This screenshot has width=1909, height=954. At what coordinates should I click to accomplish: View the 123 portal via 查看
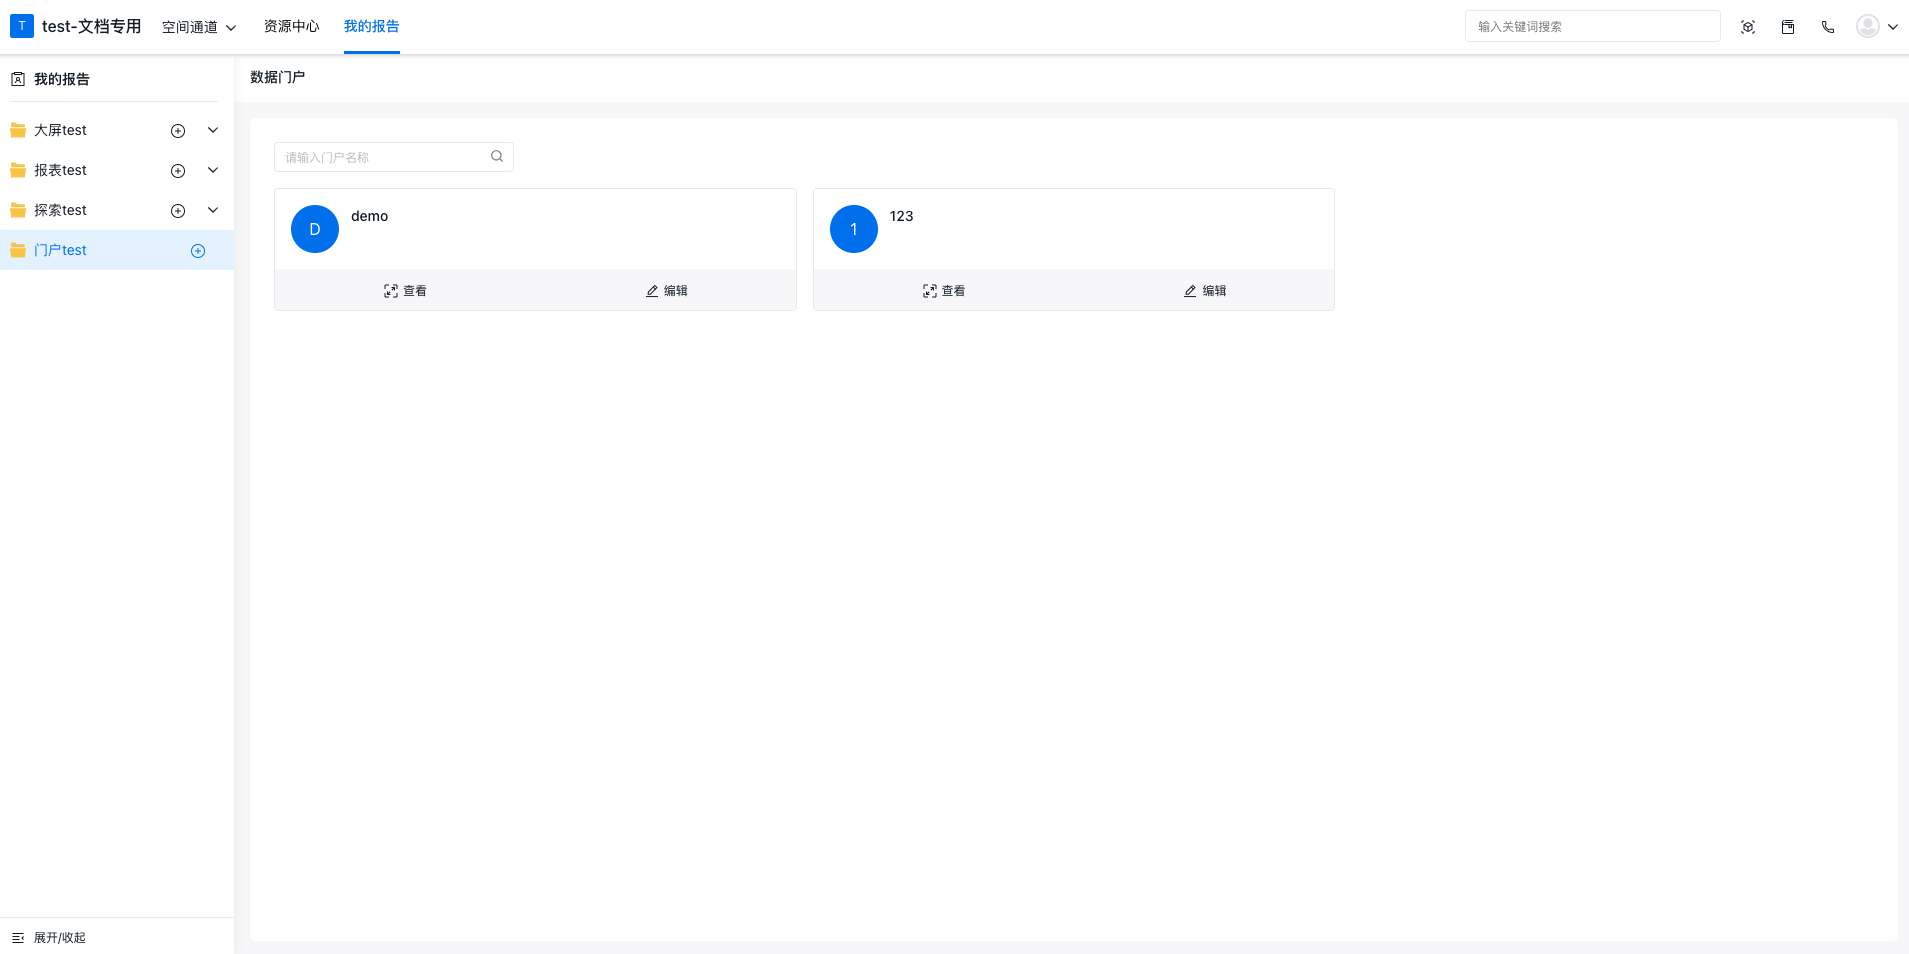[944, 291]
